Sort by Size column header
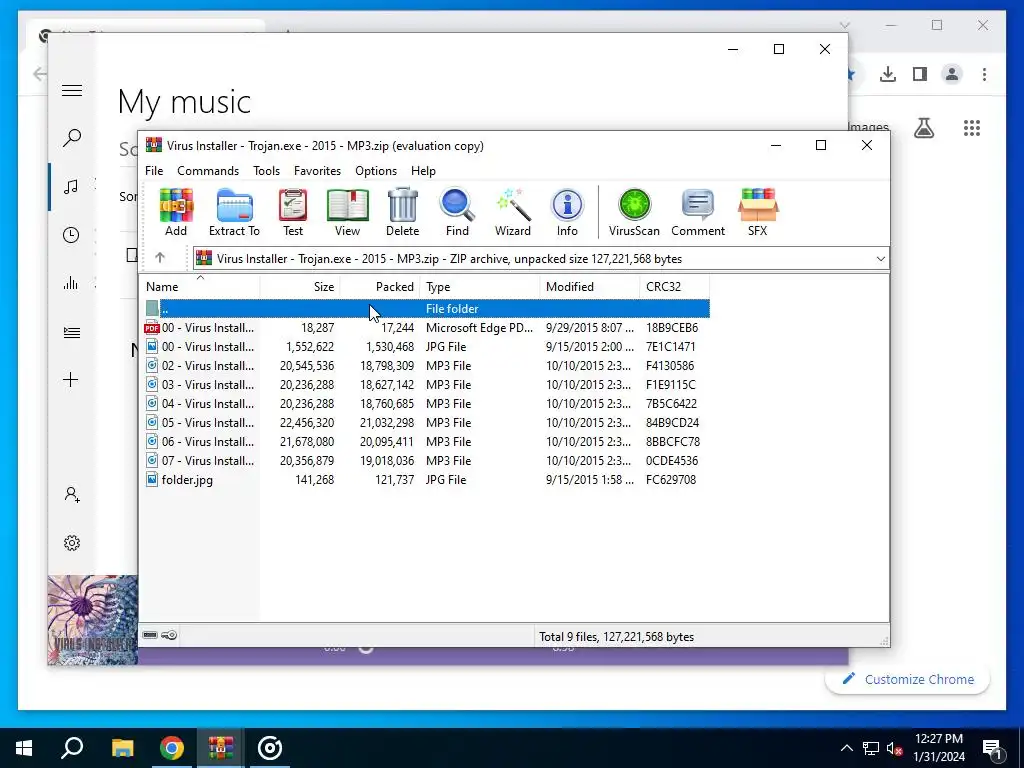 [300, 287]
